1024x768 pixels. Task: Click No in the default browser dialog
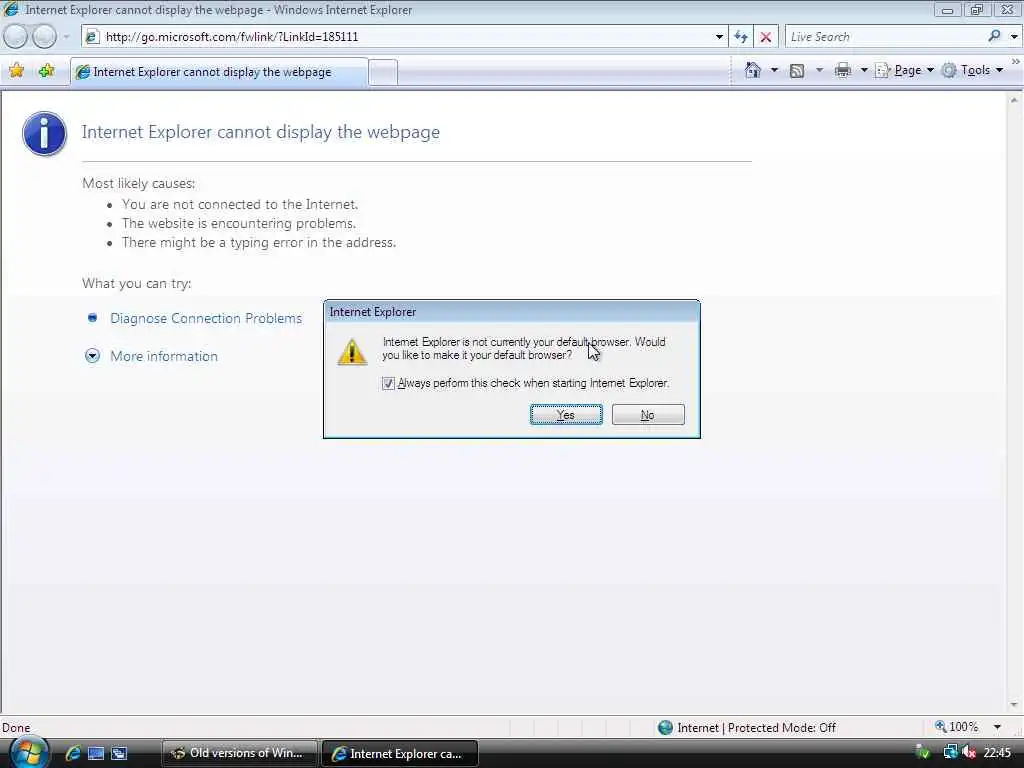pyautogui.click(x=648, y=415)
